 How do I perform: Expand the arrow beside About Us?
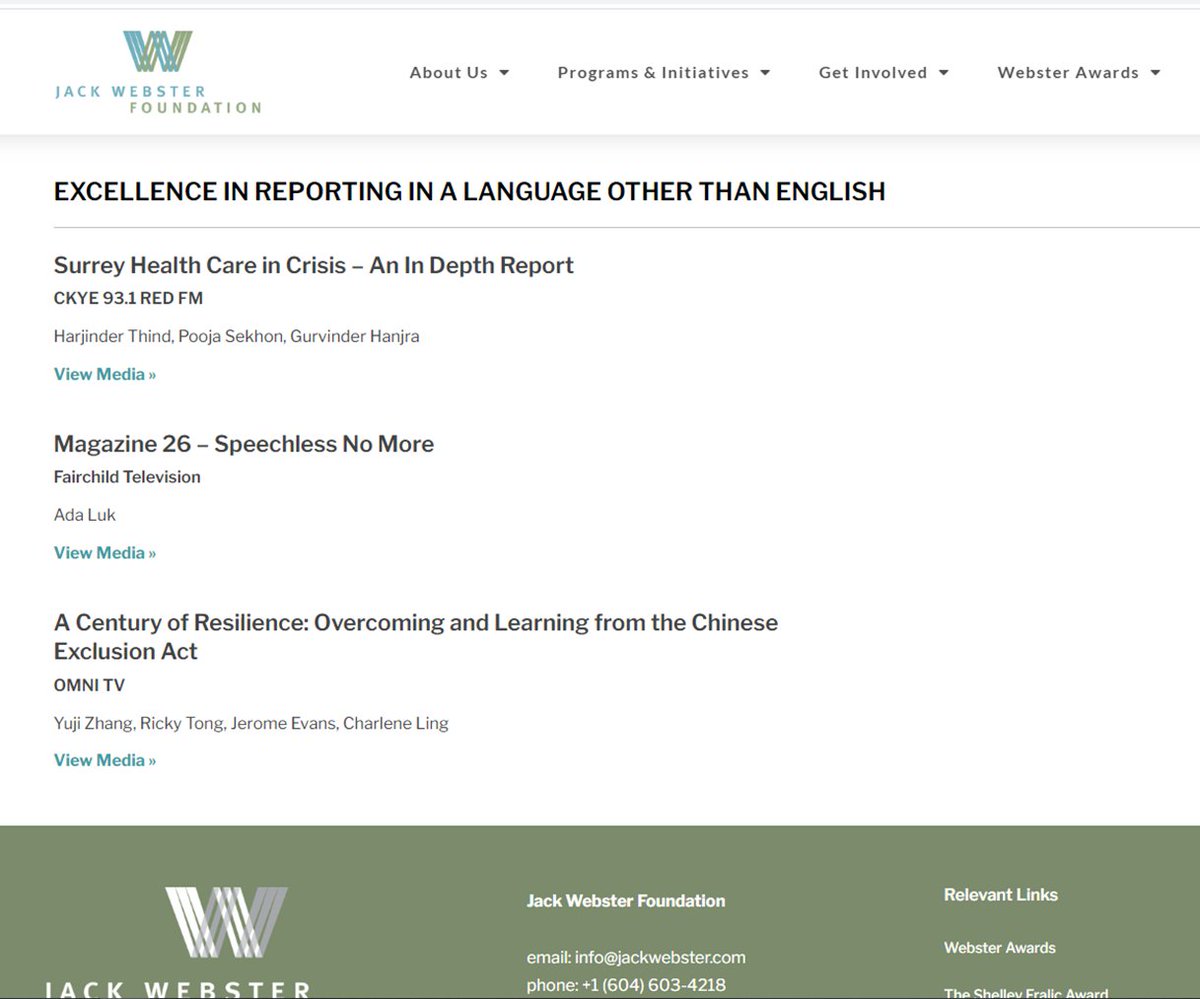coord(504,73)
